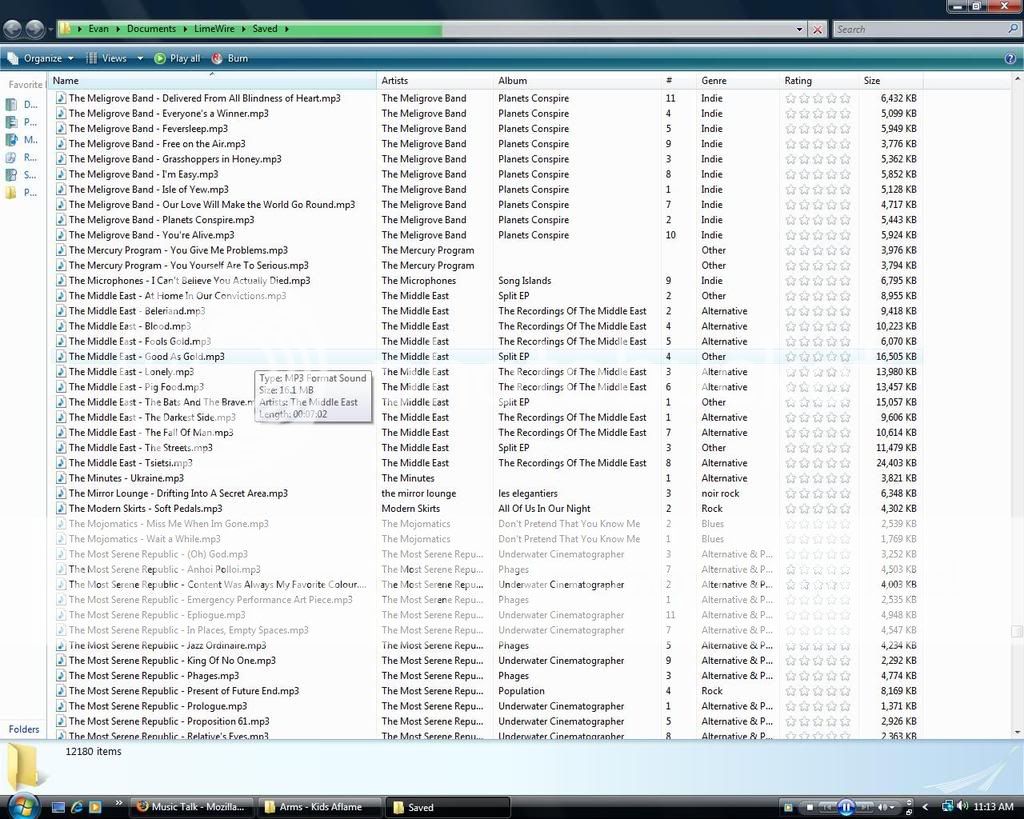Viewport: 1024px width, 819px height.
Task: Set rating stars for Feversleep.mp3
Action: click(818, 129)
